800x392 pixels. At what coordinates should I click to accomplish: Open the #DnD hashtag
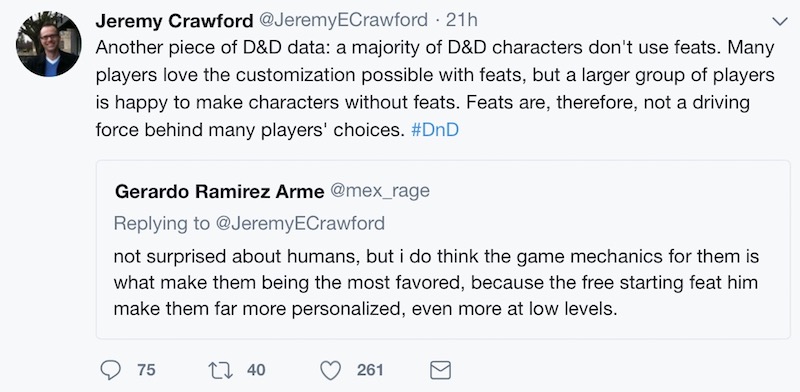pos(435,130)
